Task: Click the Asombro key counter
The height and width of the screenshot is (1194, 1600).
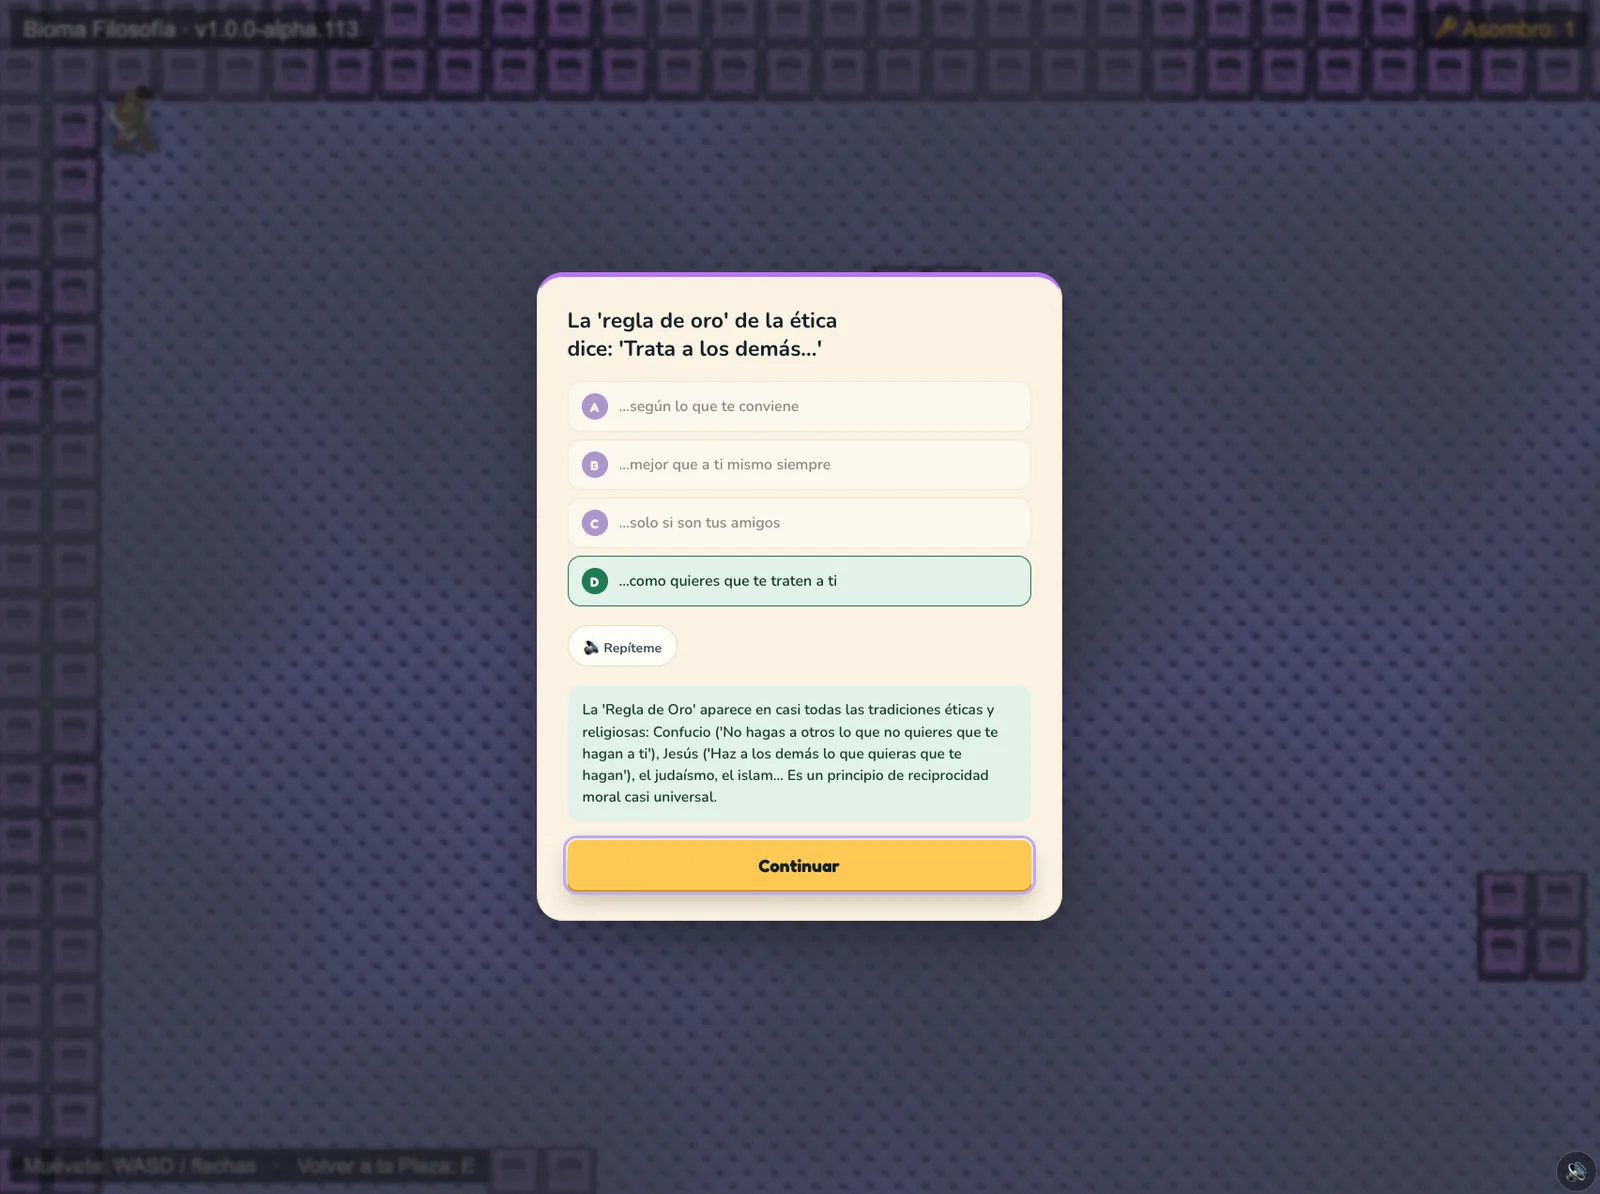Action: pos(1506,29)
